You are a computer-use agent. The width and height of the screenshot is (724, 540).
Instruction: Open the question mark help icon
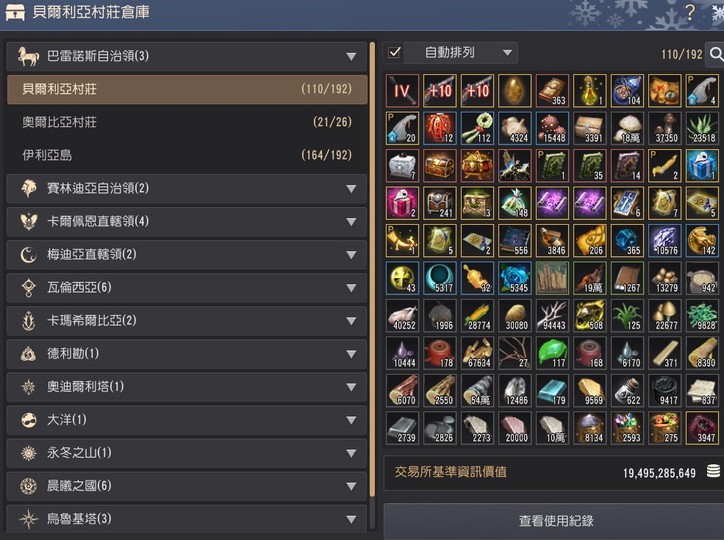[x=690, y=12]
